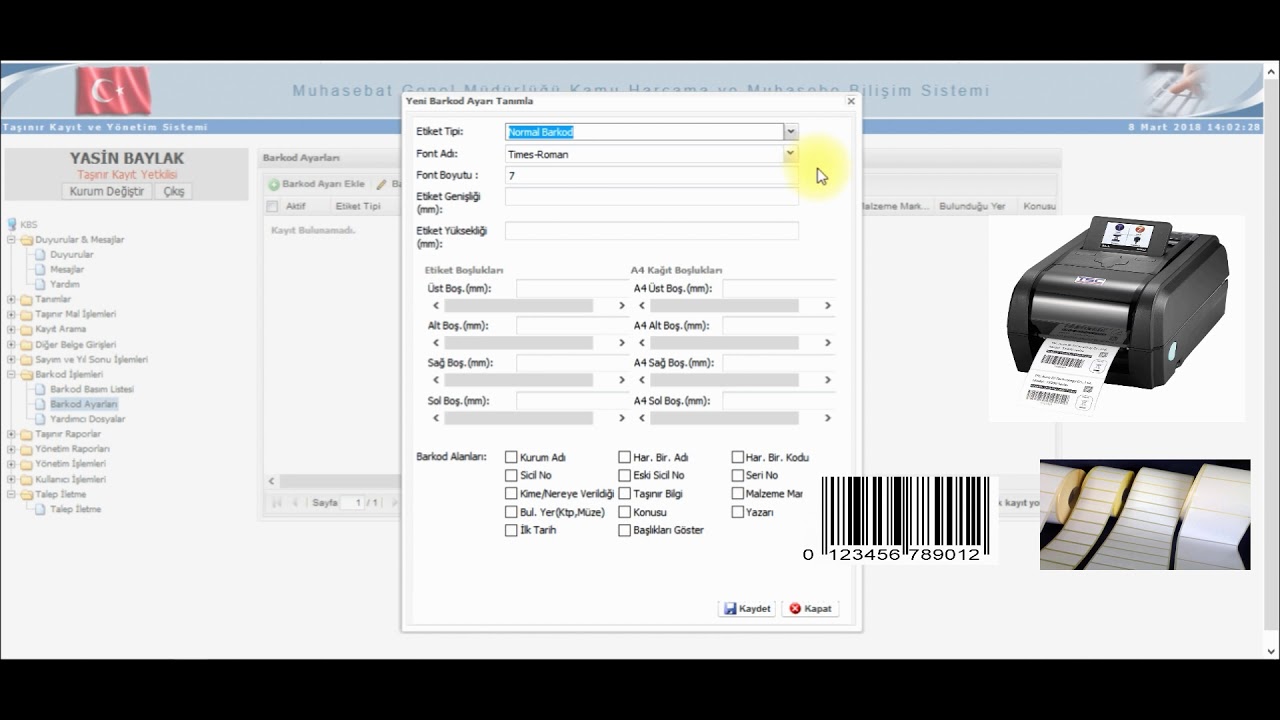Check the Kime/Nereye Verildiği checkbox
1280x720 pixels.
pos(511,493)
